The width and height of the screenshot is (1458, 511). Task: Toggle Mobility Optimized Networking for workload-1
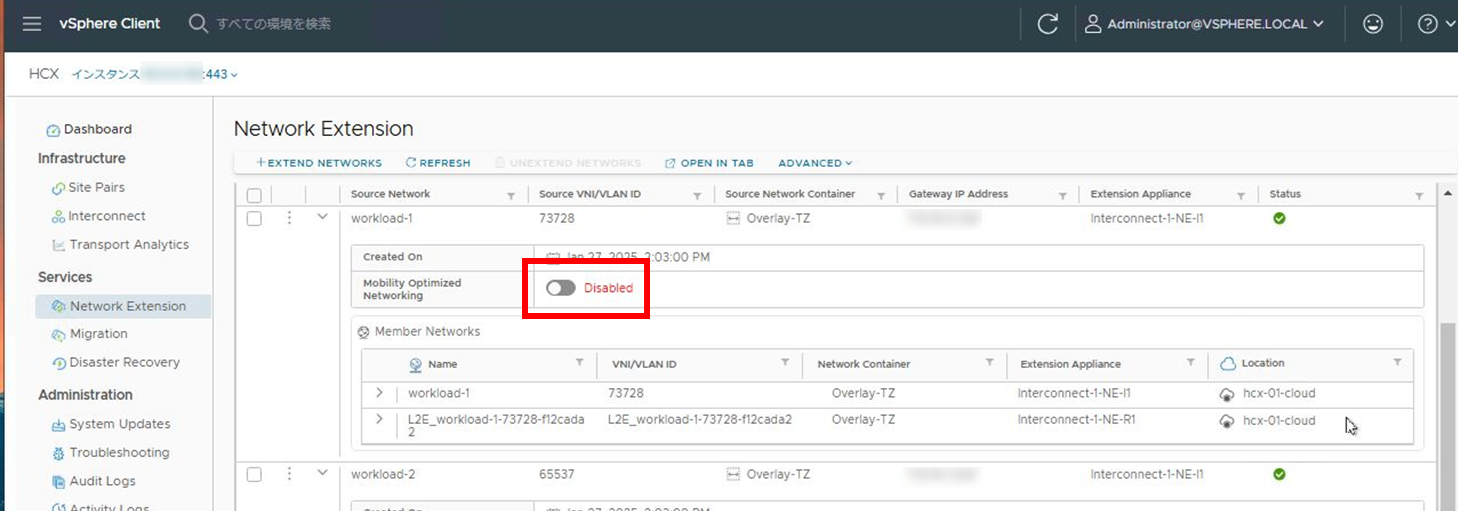point(561,288)
